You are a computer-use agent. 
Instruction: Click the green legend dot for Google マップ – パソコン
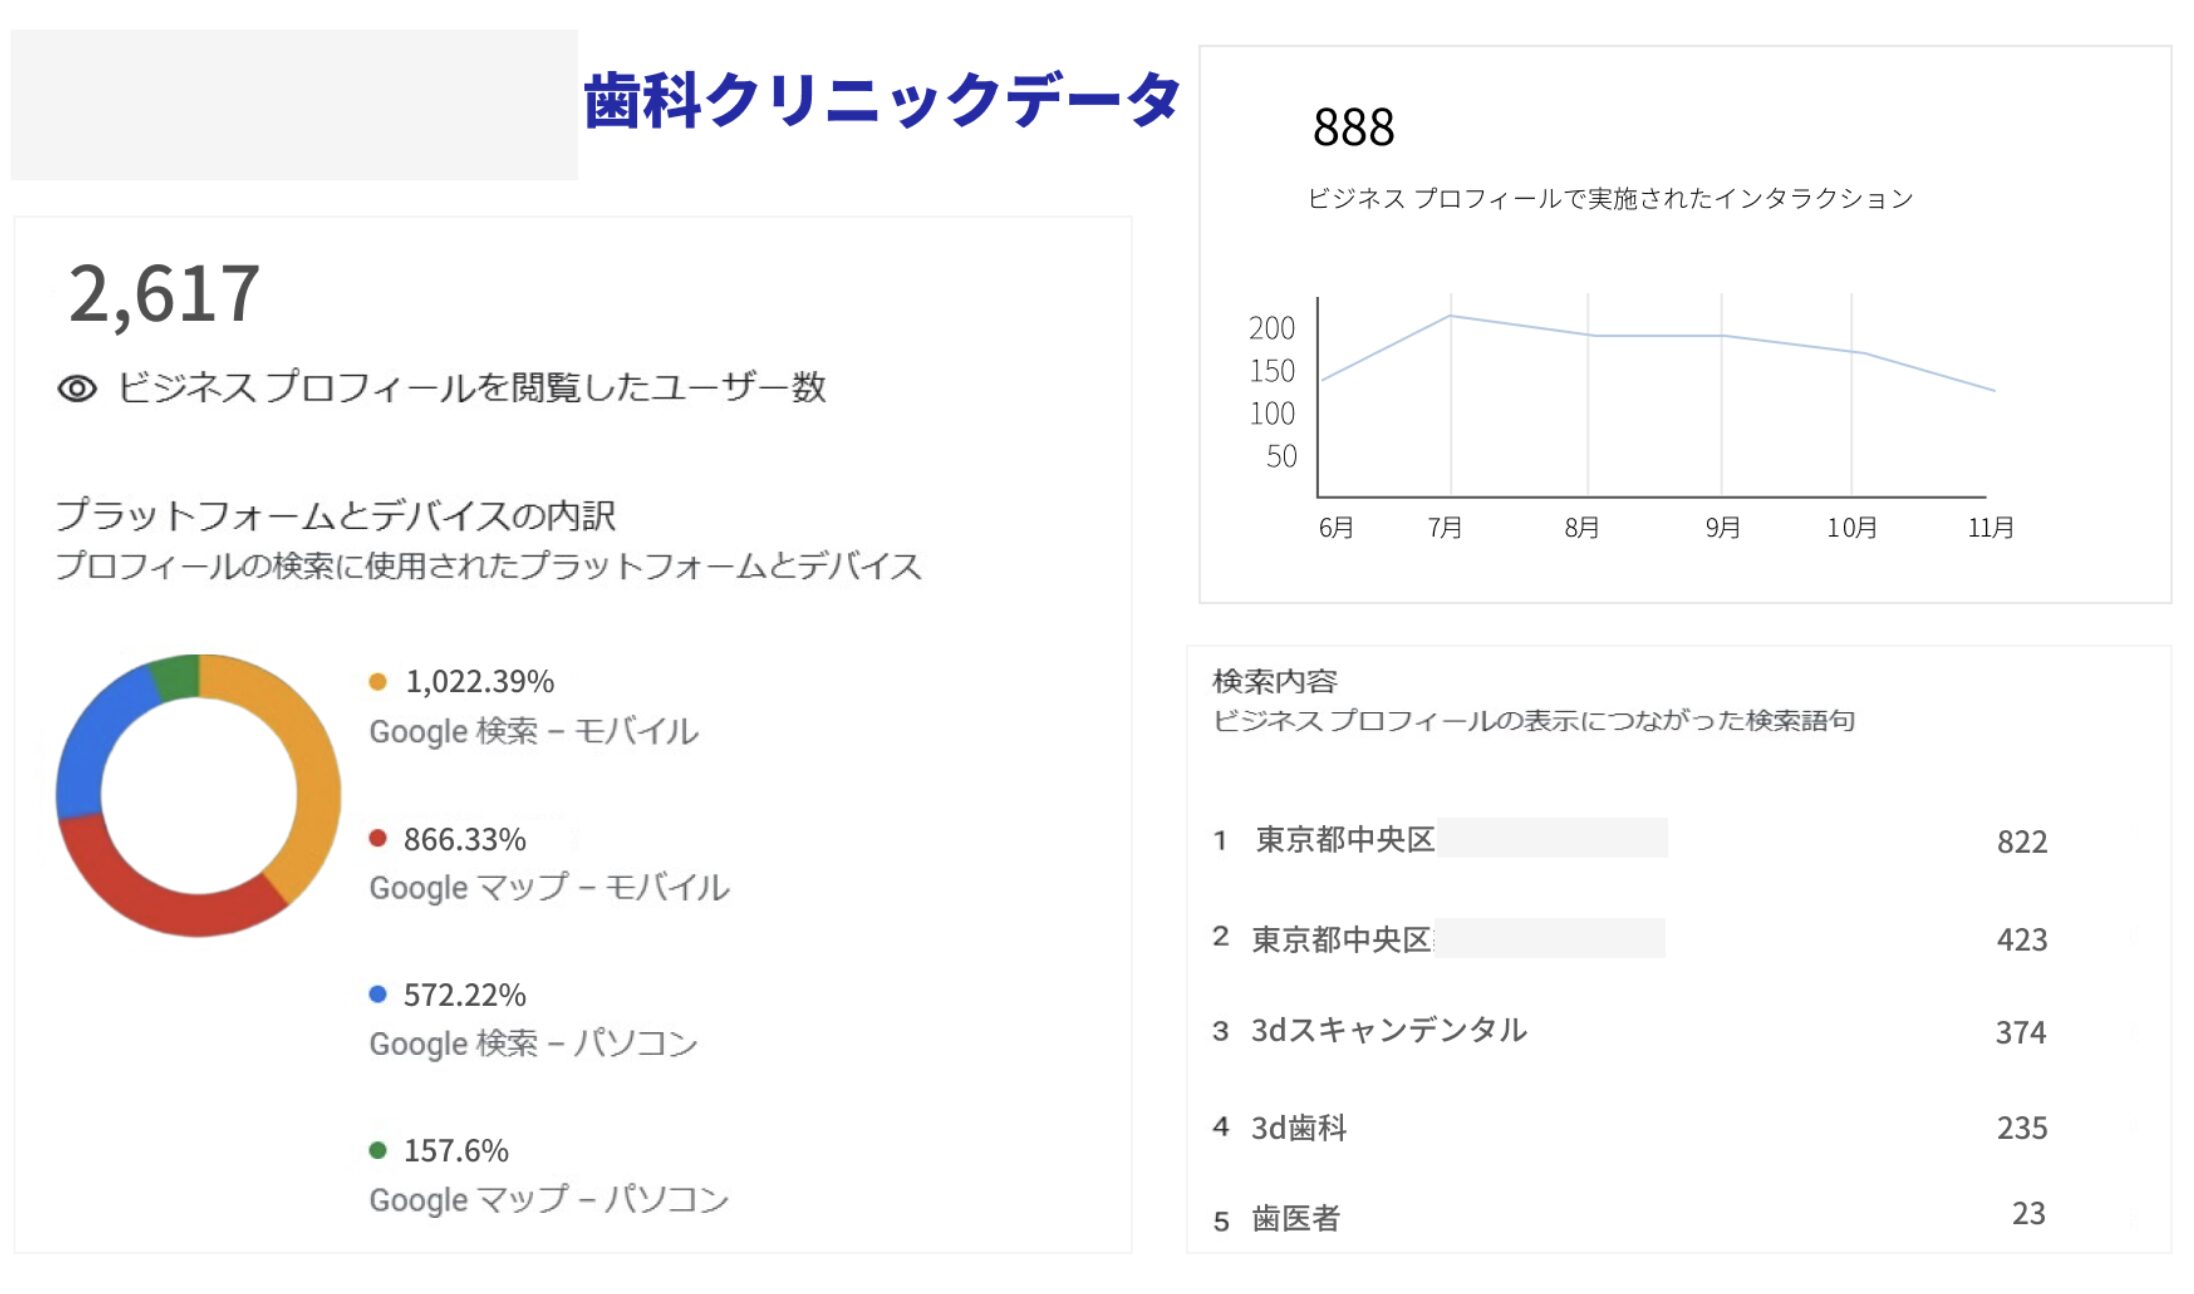[x=378, y=1150]
